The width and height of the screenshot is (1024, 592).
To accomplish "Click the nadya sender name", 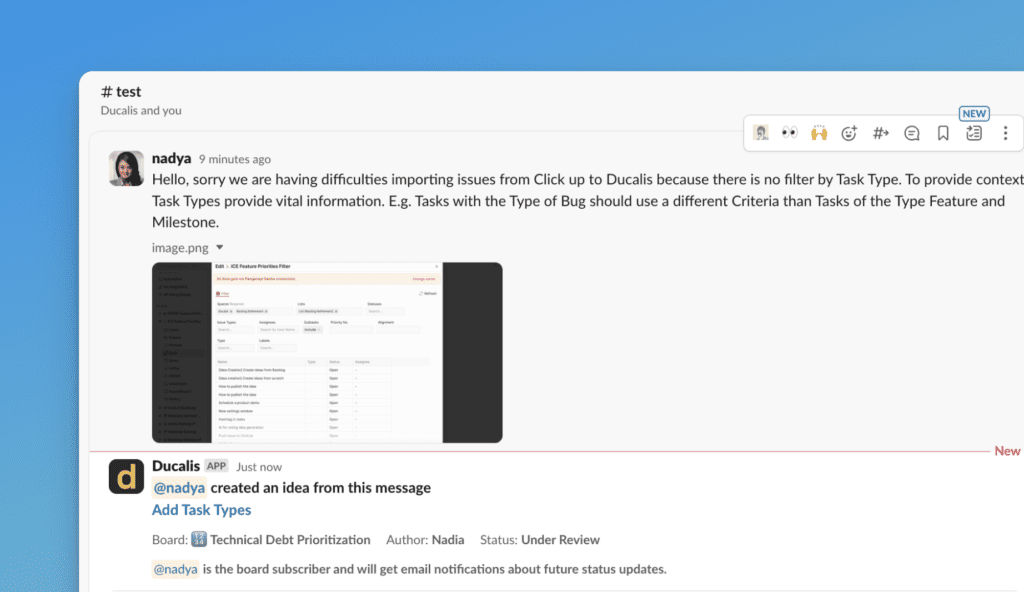I will (x=171, y=158).
